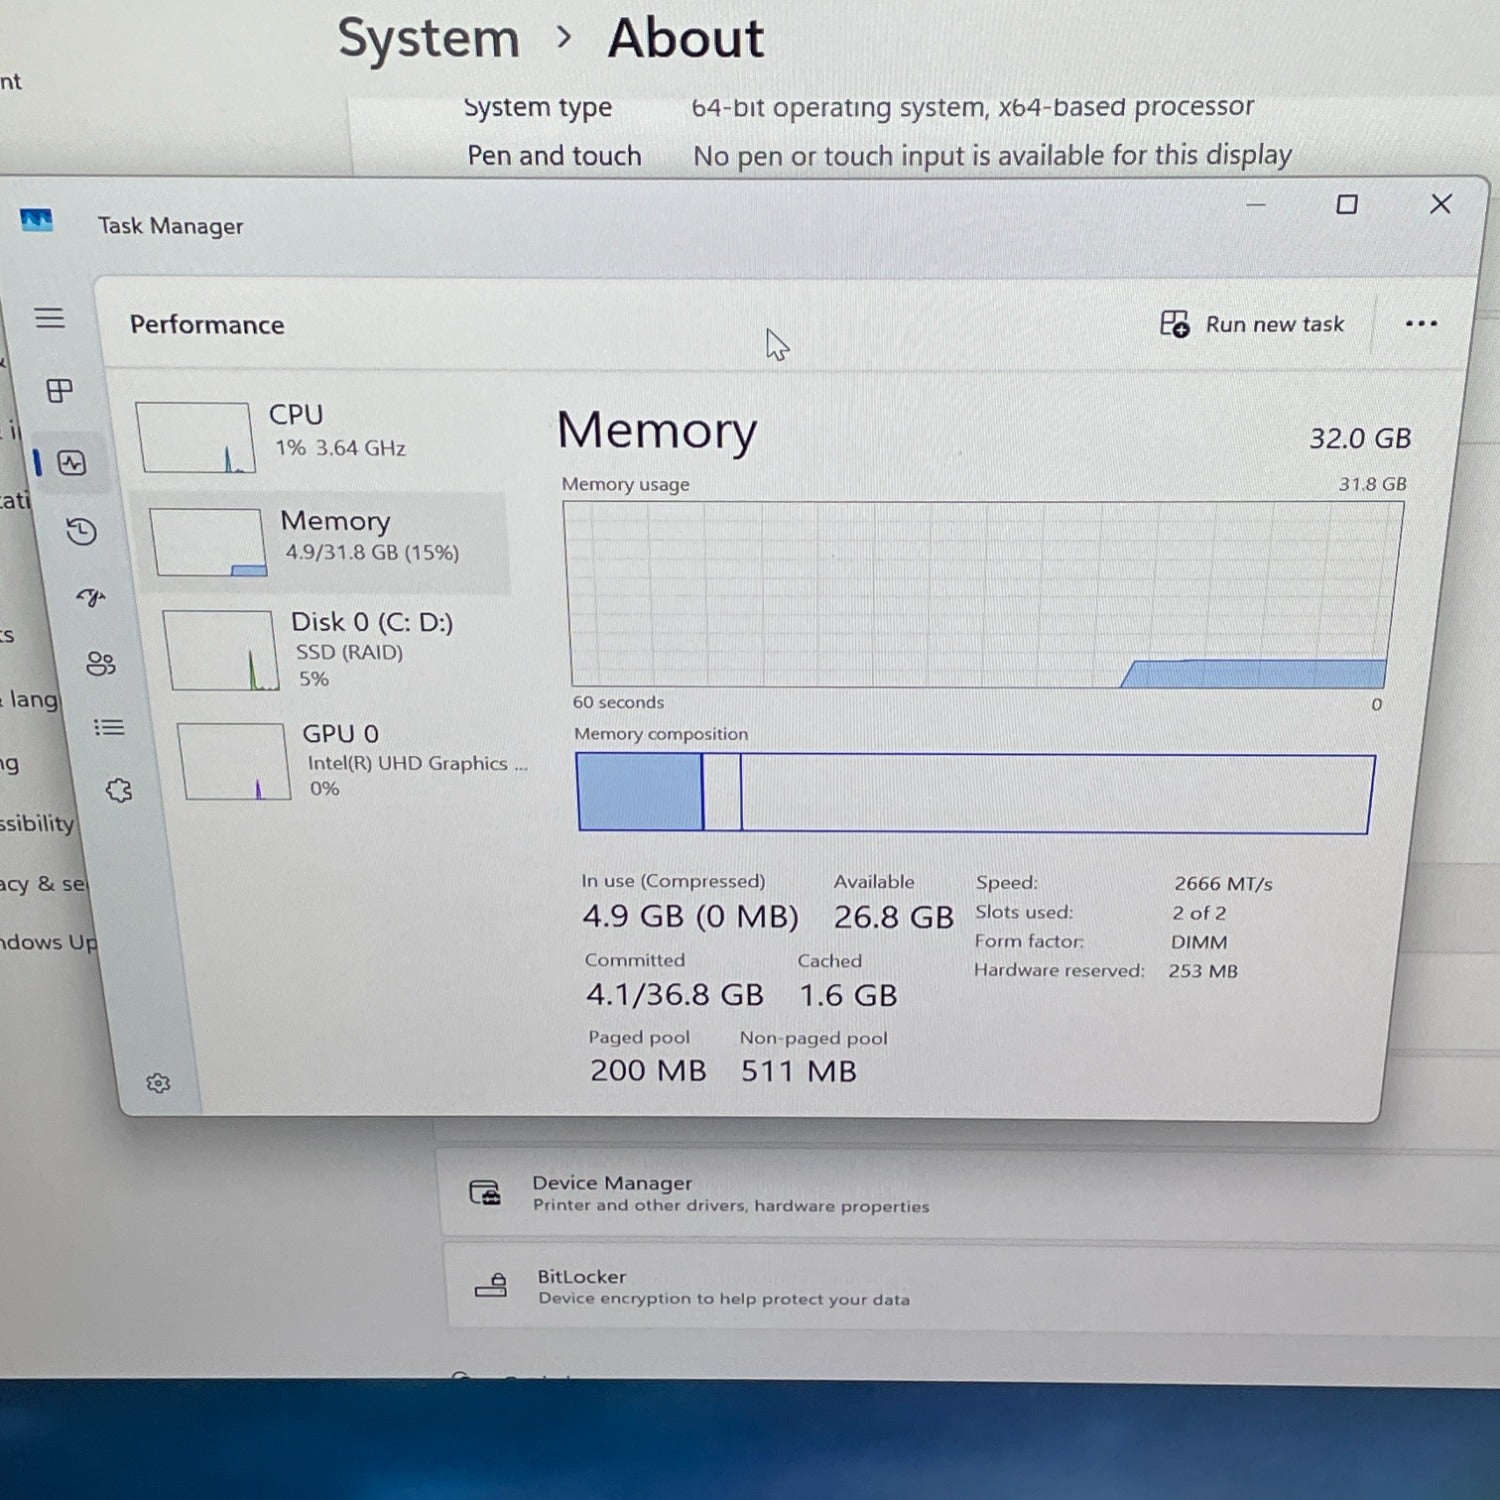
Task: Select CPU in the performance list
Action: pyautogui.click(x=320, y=435)
